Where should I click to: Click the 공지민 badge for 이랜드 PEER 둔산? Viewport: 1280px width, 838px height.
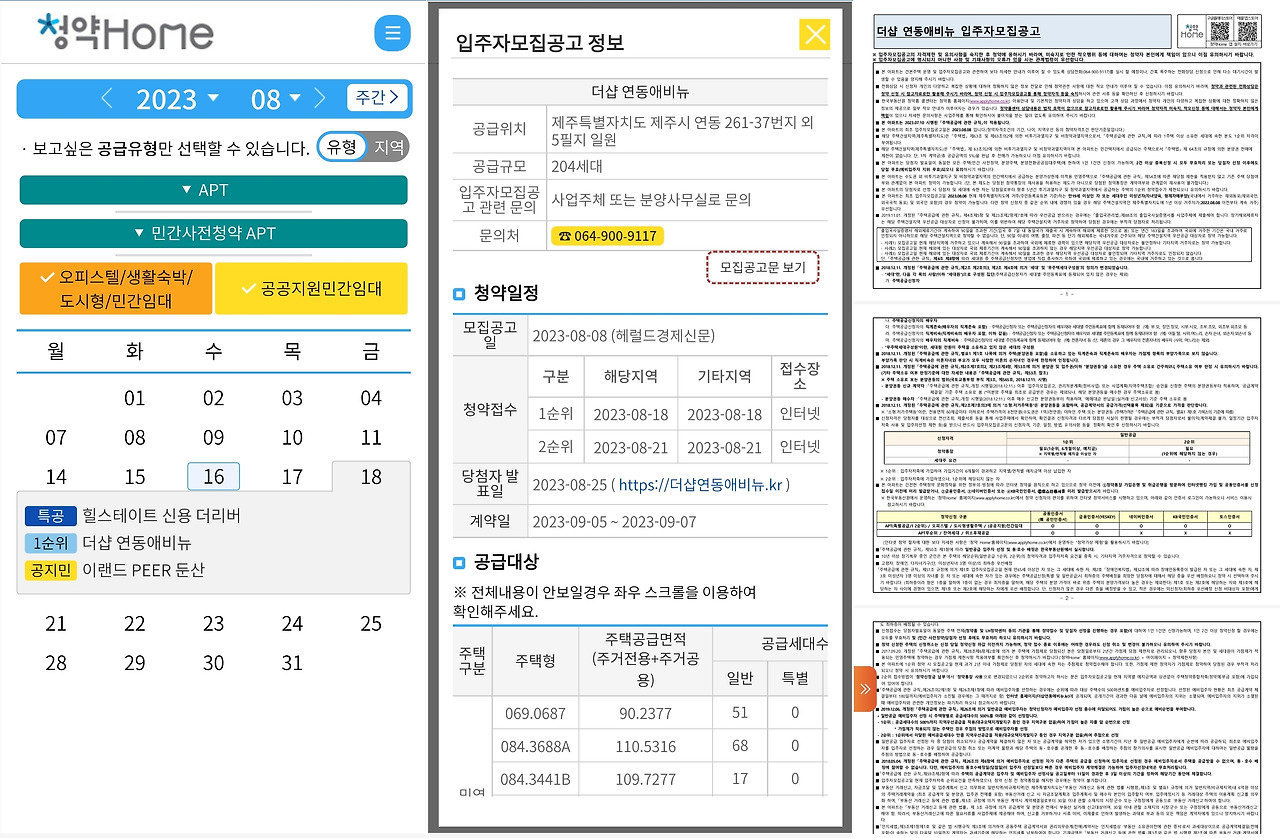pos(51,571)
